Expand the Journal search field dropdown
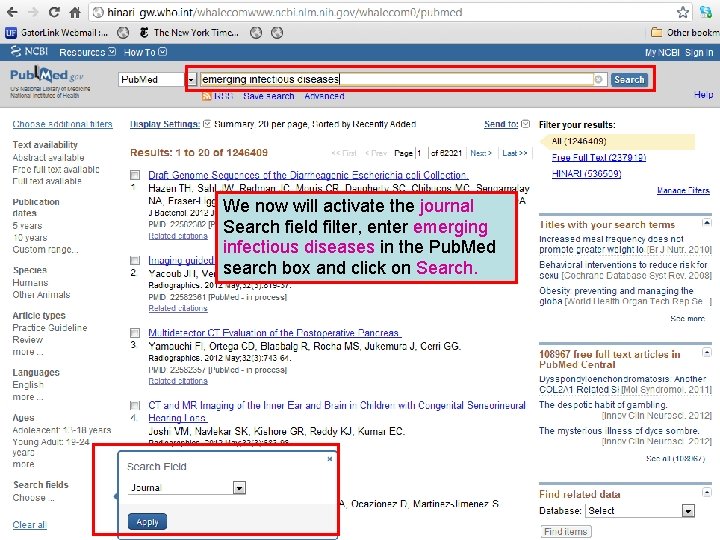This screenshot has height=540, width=720. 239,488
